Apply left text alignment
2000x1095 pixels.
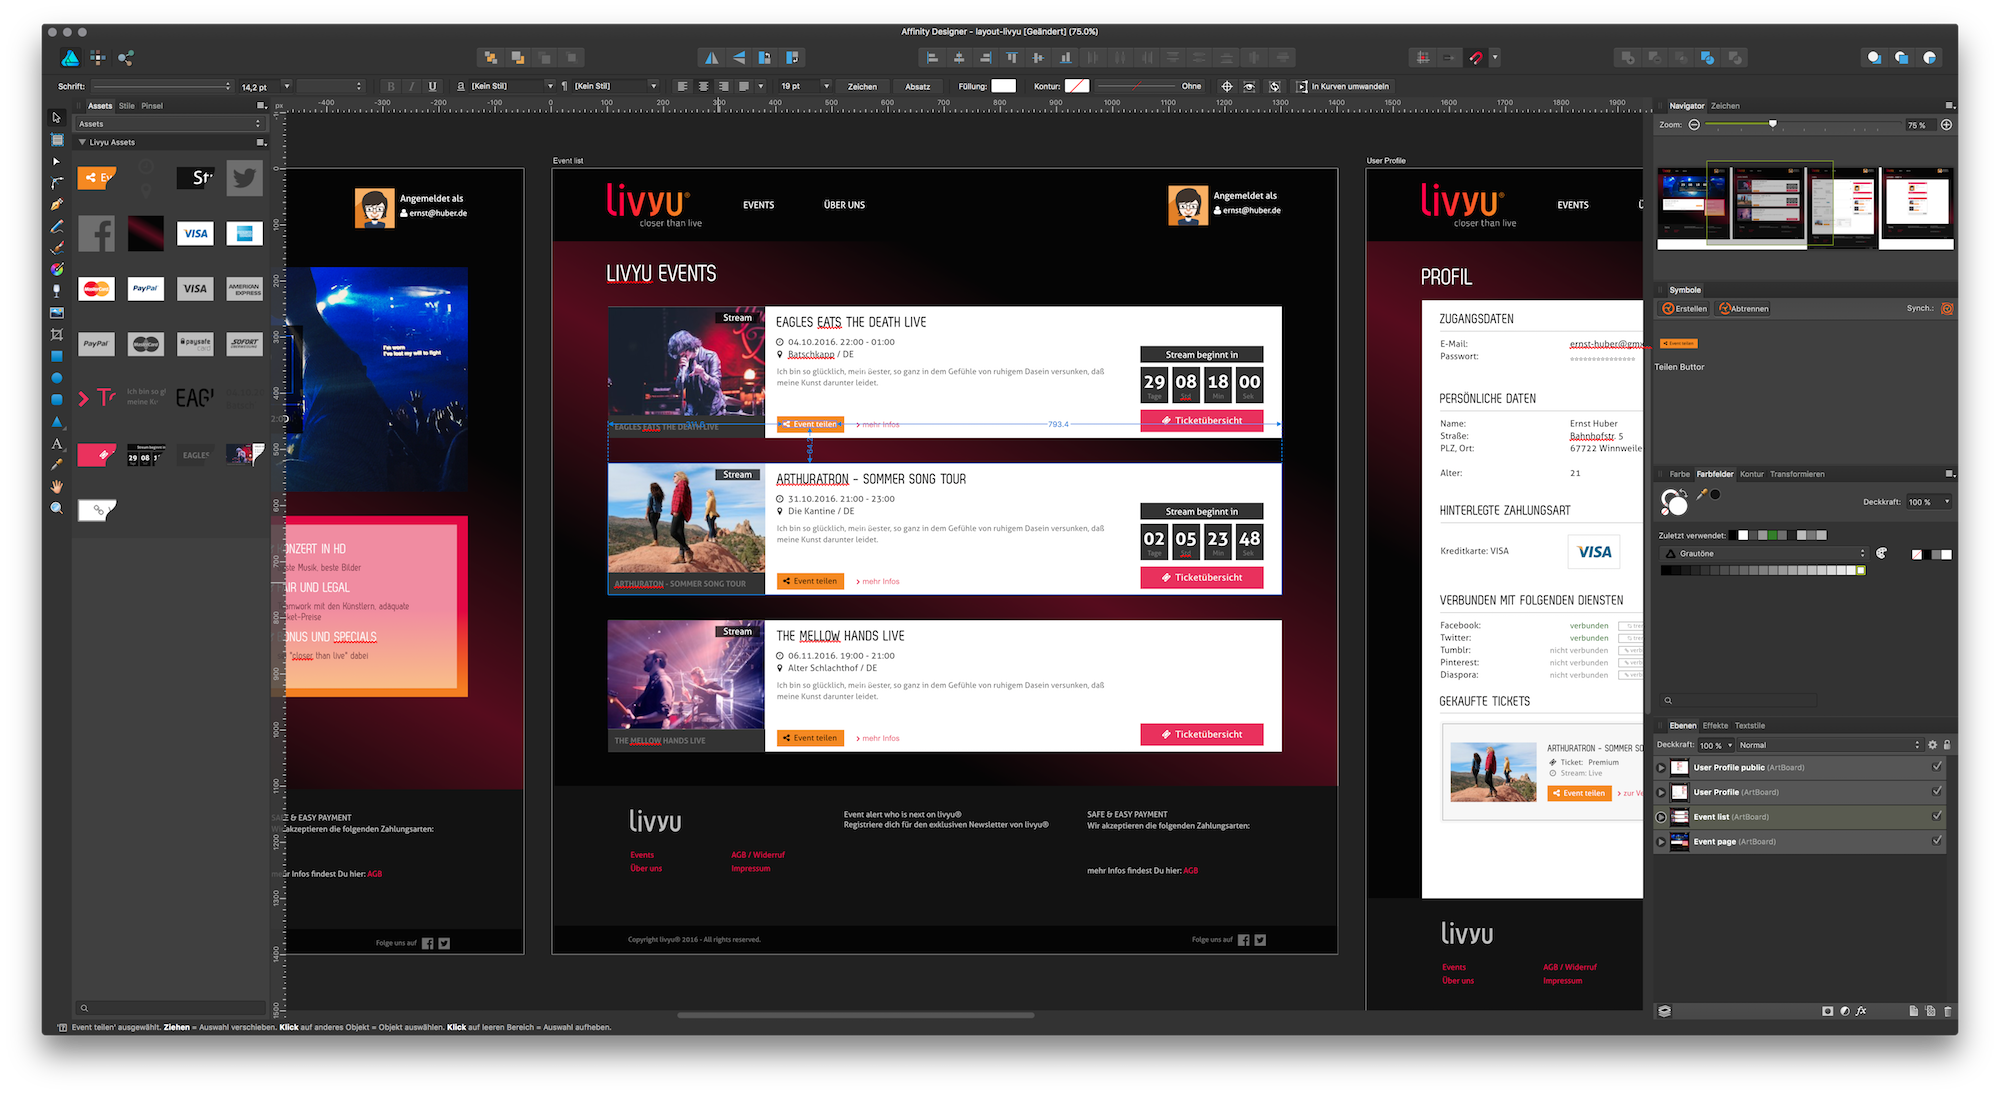[x=682, y=86]
